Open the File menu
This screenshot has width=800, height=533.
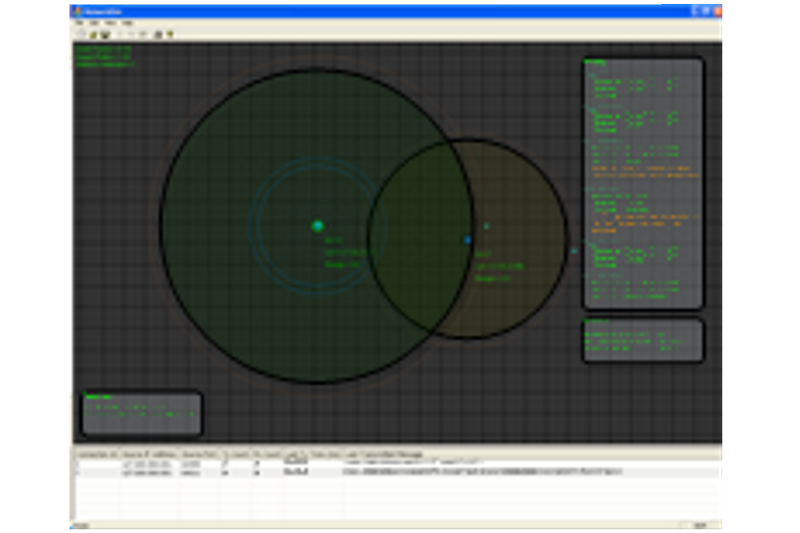tap(80, 23)
